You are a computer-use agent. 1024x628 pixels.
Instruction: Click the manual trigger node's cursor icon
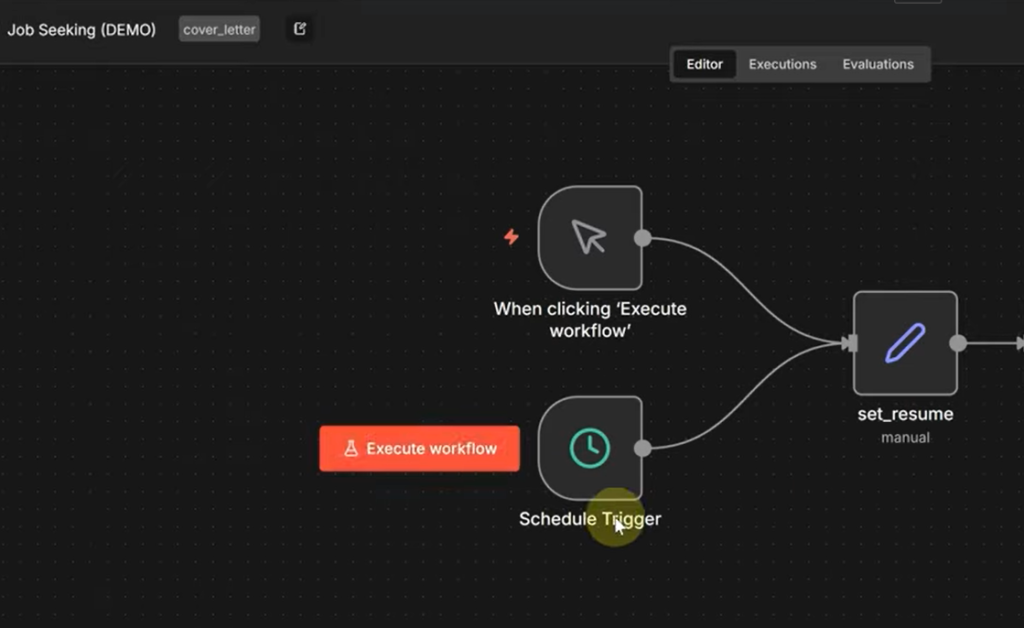[x=589, y=237]
